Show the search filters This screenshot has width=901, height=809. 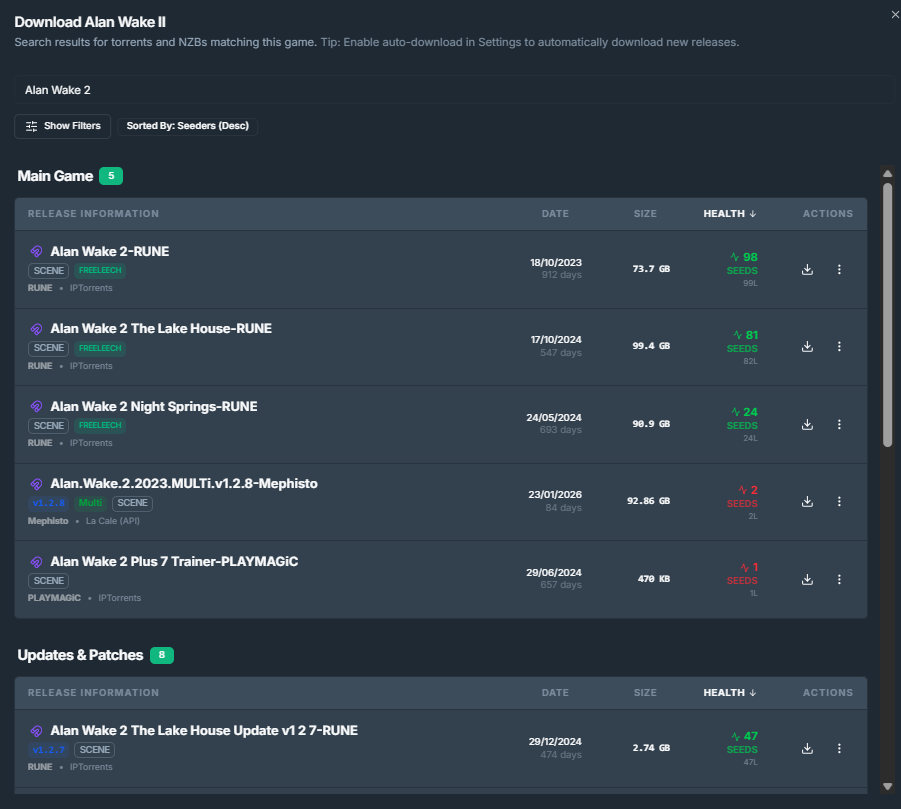click(63, 126)
